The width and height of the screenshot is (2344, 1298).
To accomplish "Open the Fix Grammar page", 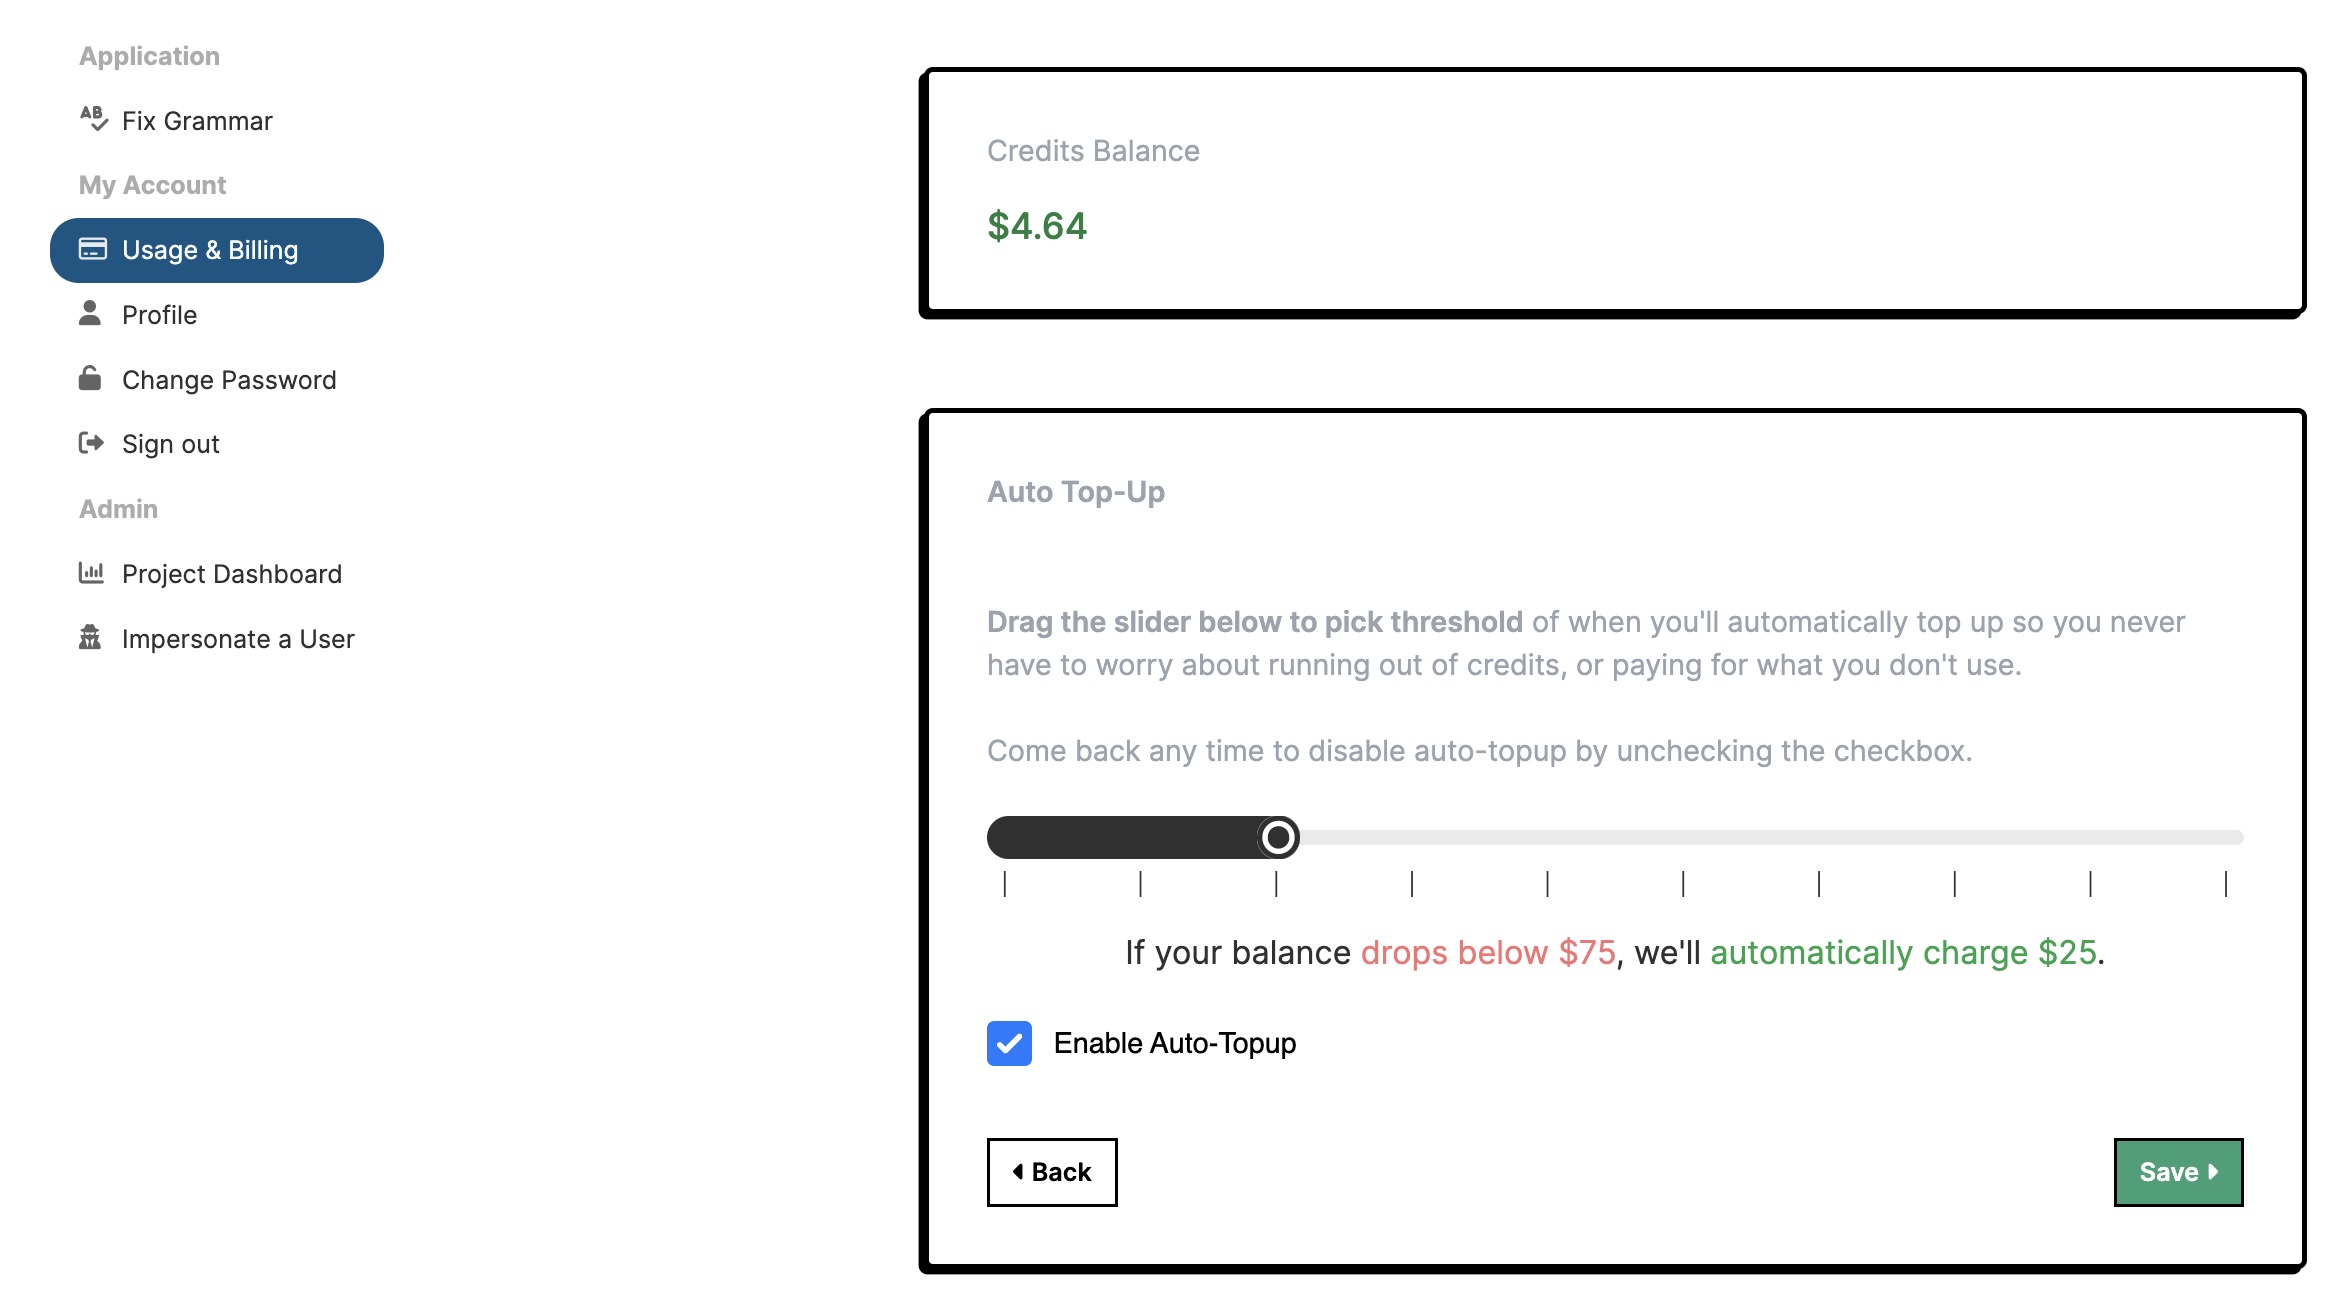I will tap(197, 121).
